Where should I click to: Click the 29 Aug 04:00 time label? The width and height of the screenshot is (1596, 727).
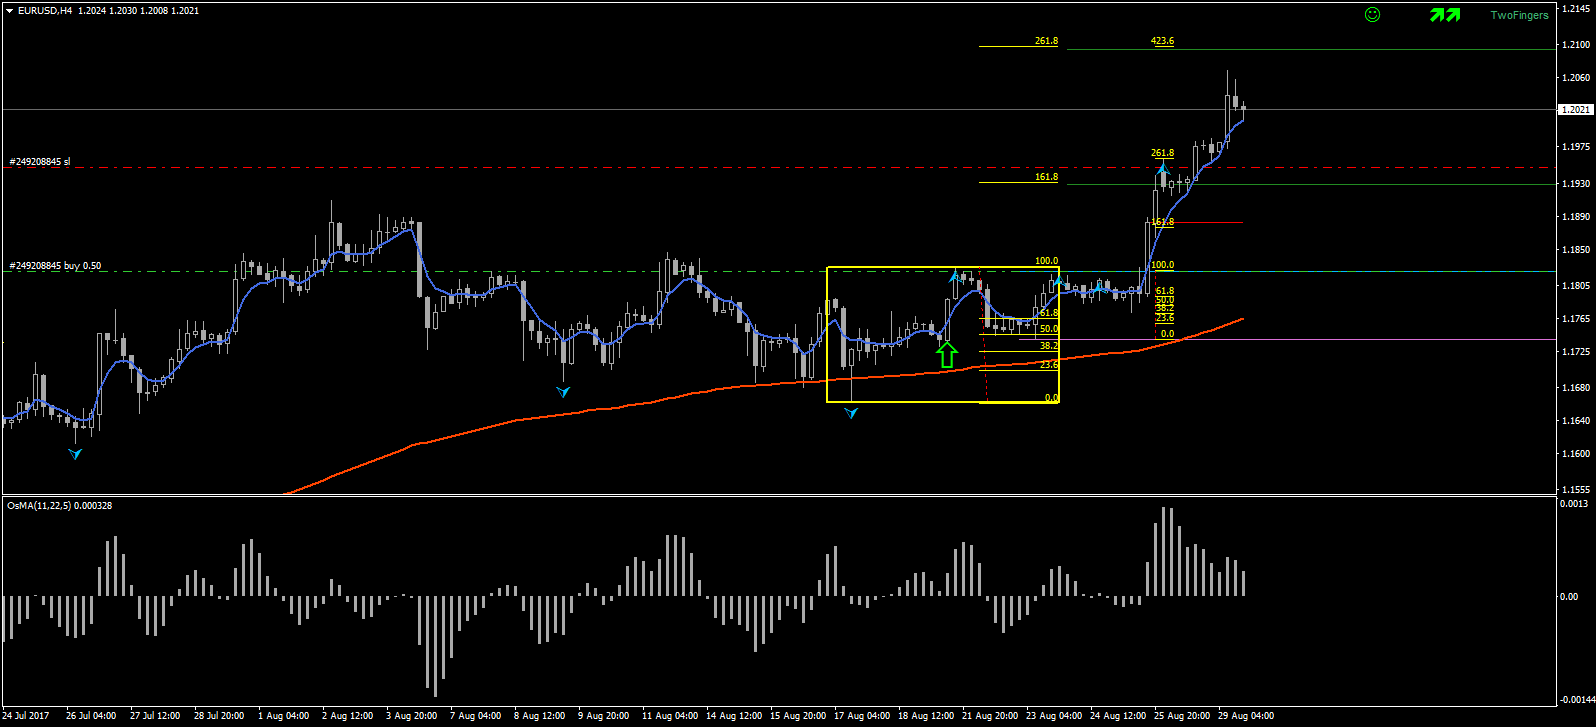[1246, 716]
